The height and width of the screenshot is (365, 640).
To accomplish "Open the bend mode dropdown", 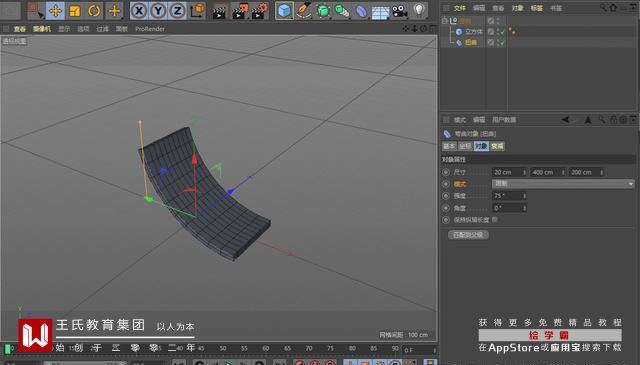I will click(x=563, y=184).
